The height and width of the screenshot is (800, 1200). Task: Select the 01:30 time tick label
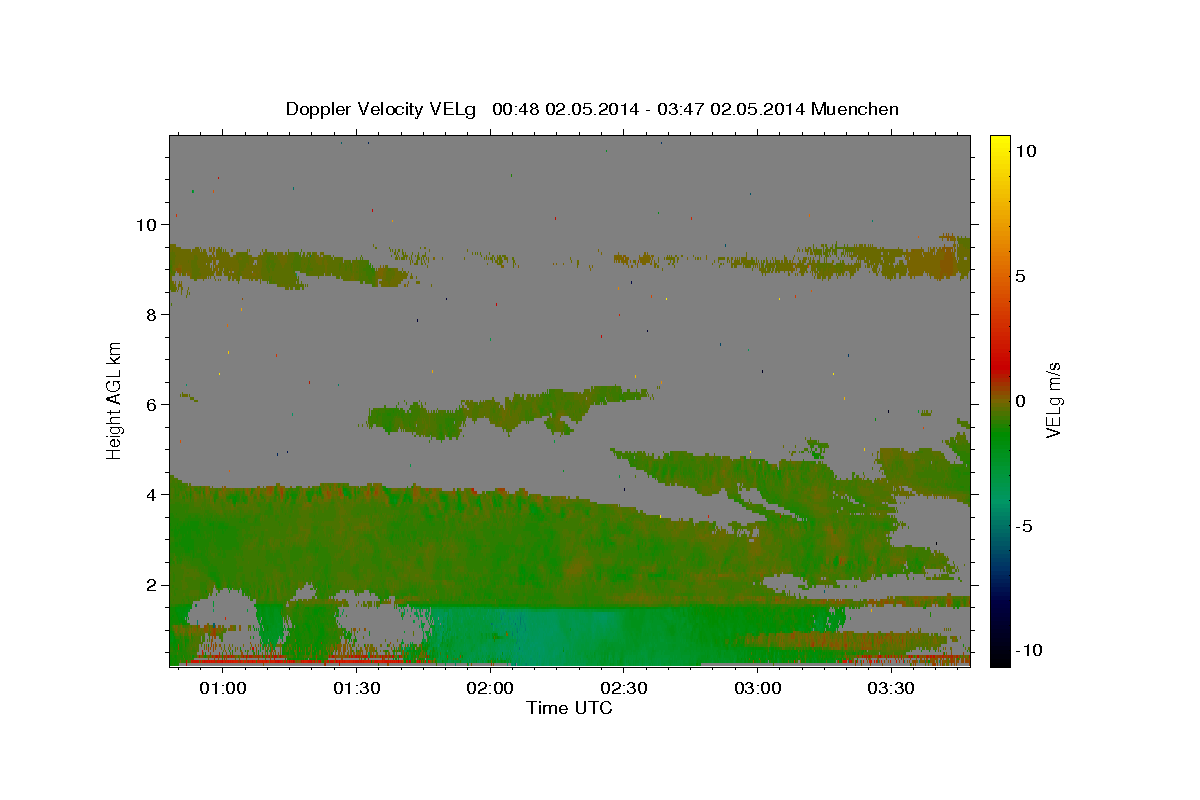coord(357,689)
